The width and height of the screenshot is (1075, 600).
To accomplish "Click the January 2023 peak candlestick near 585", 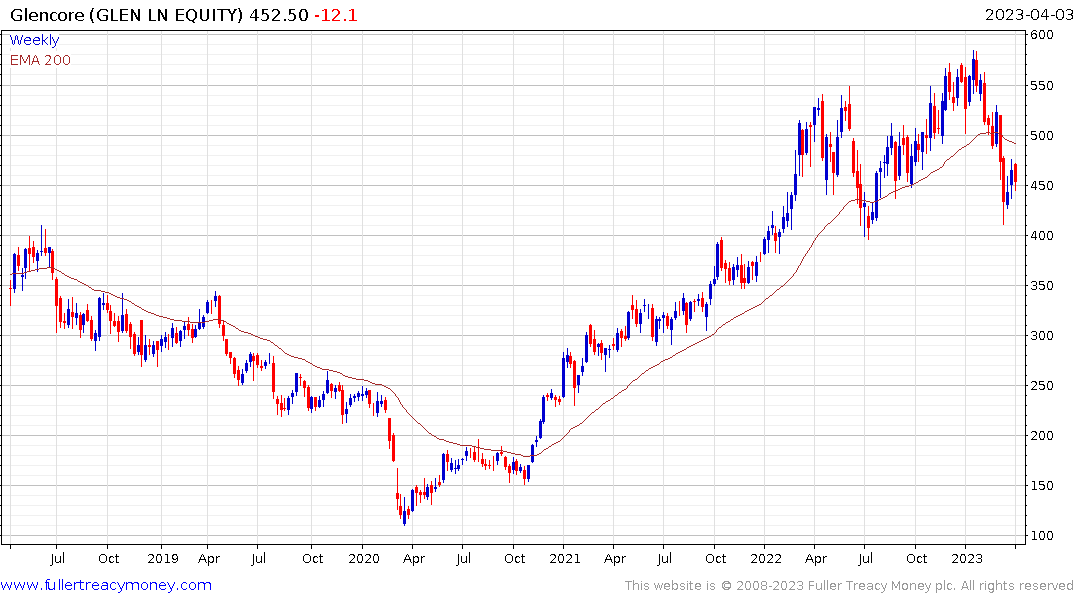I will tap(974, 71).
